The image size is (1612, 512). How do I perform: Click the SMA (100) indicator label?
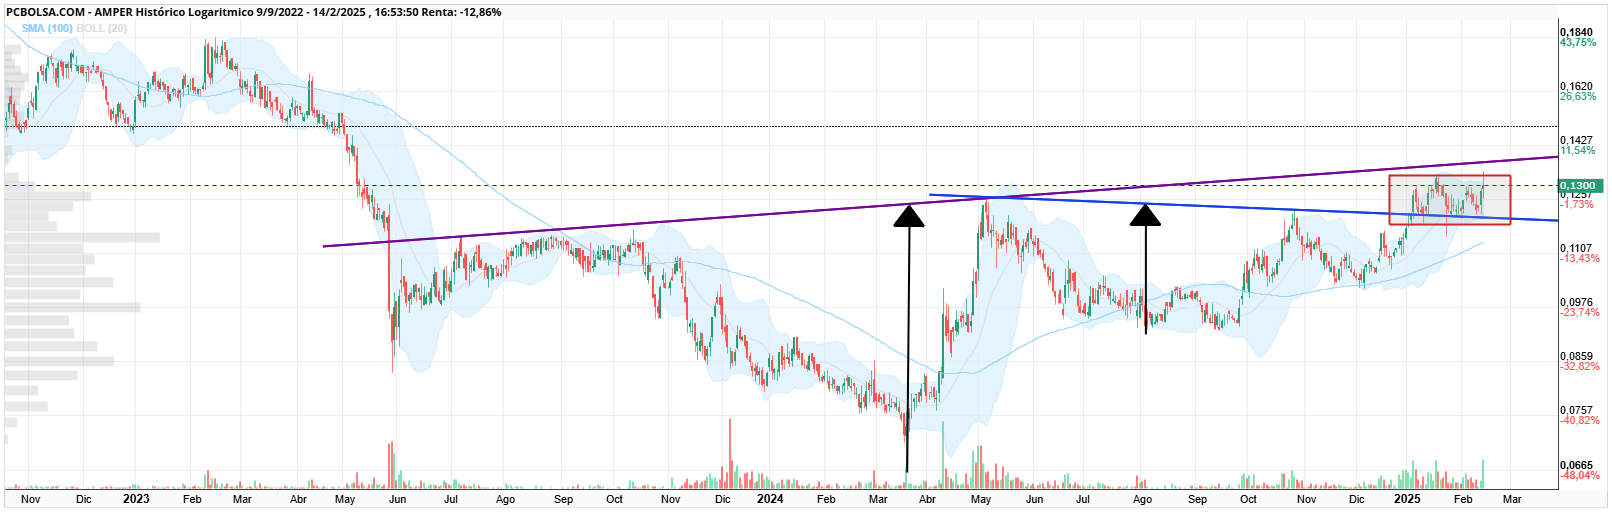pyautogui.click(x=47, y=28)
